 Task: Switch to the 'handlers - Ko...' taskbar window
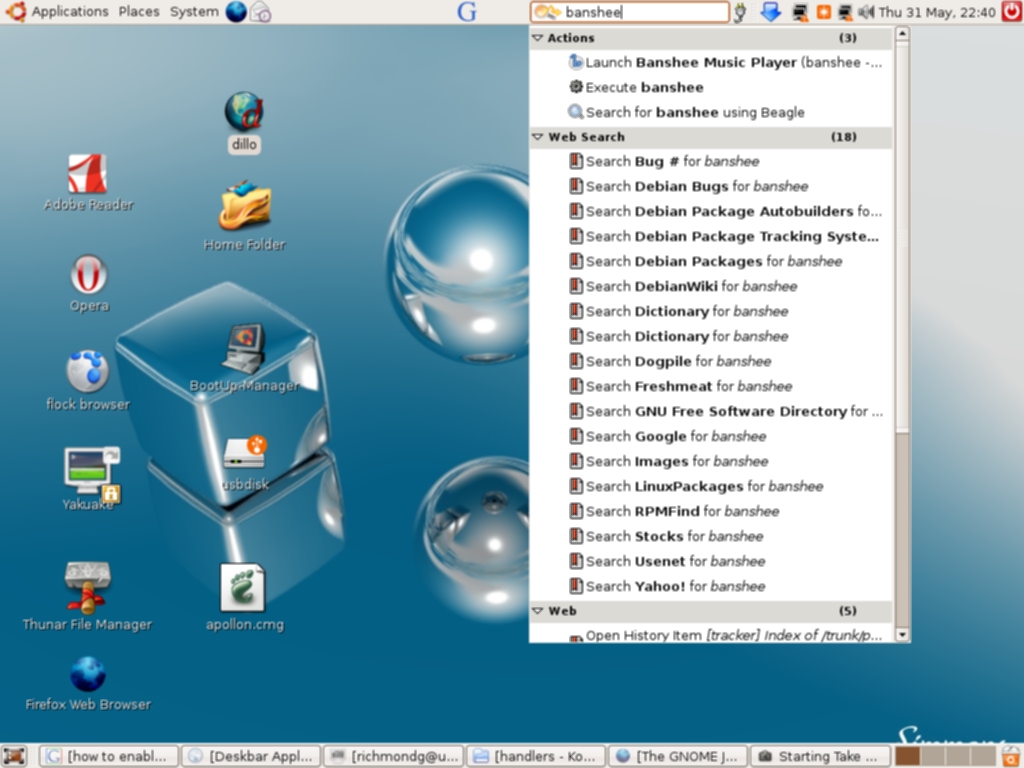[x=536, y=756]
